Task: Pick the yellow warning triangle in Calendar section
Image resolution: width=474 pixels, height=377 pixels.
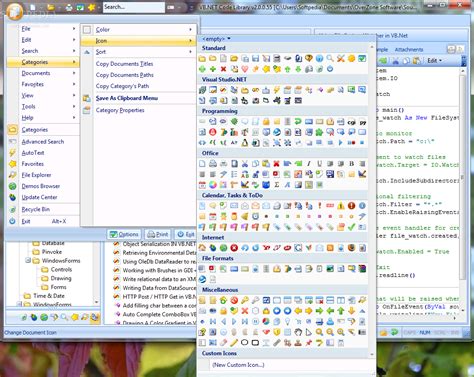Action: coord(341,206)
